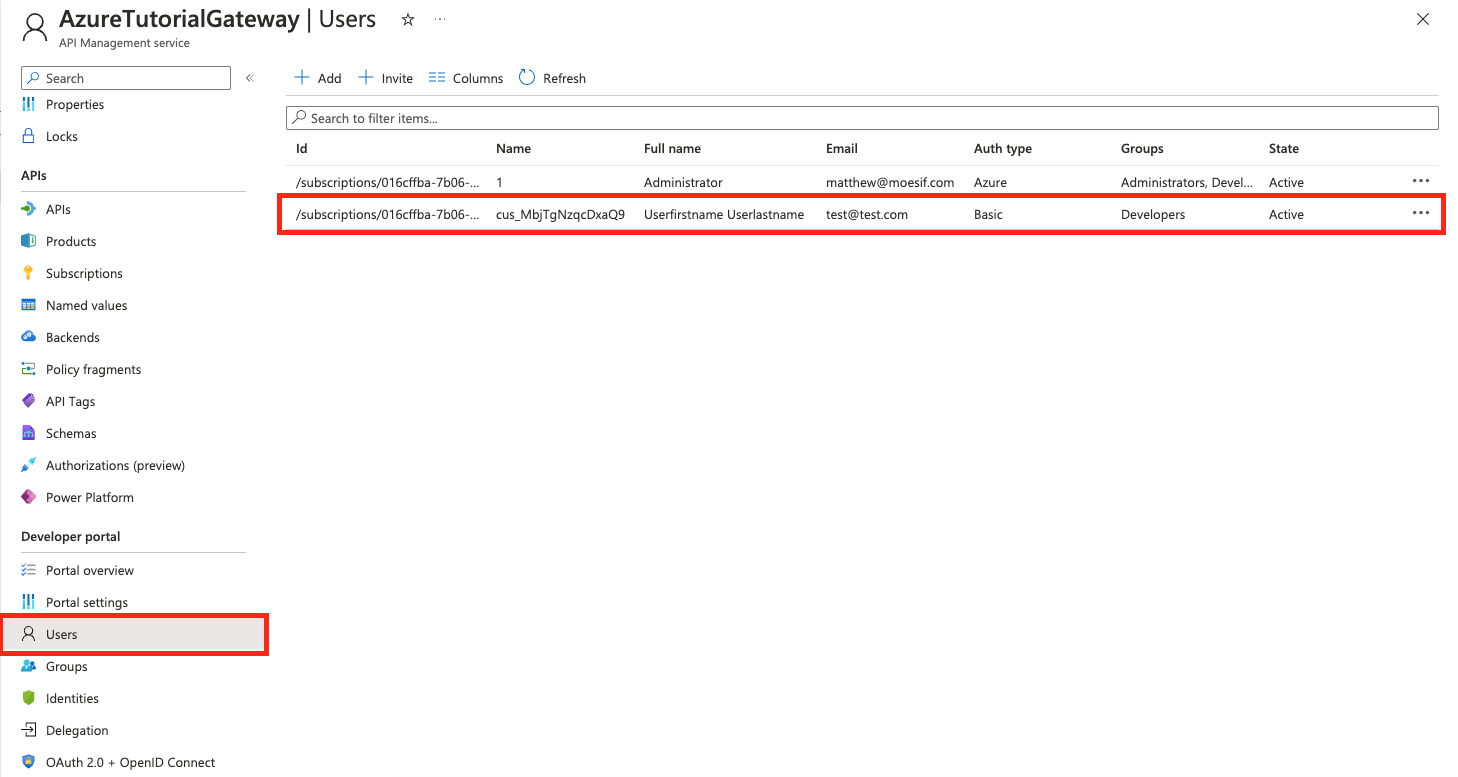The width and height of the screenshot is (1458, 777).
Task: Open the more options for test@test.com user
Action: point(1420,214)
